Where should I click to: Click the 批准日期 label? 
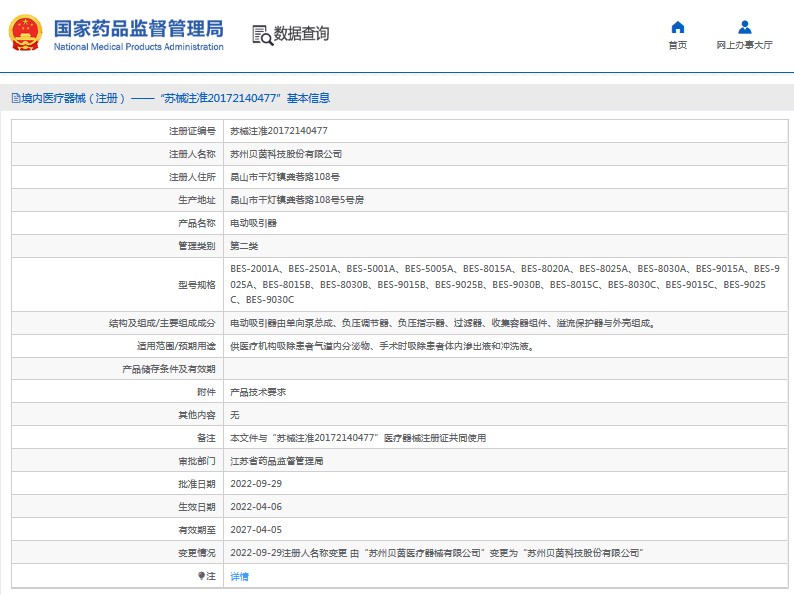pos(197,484)
